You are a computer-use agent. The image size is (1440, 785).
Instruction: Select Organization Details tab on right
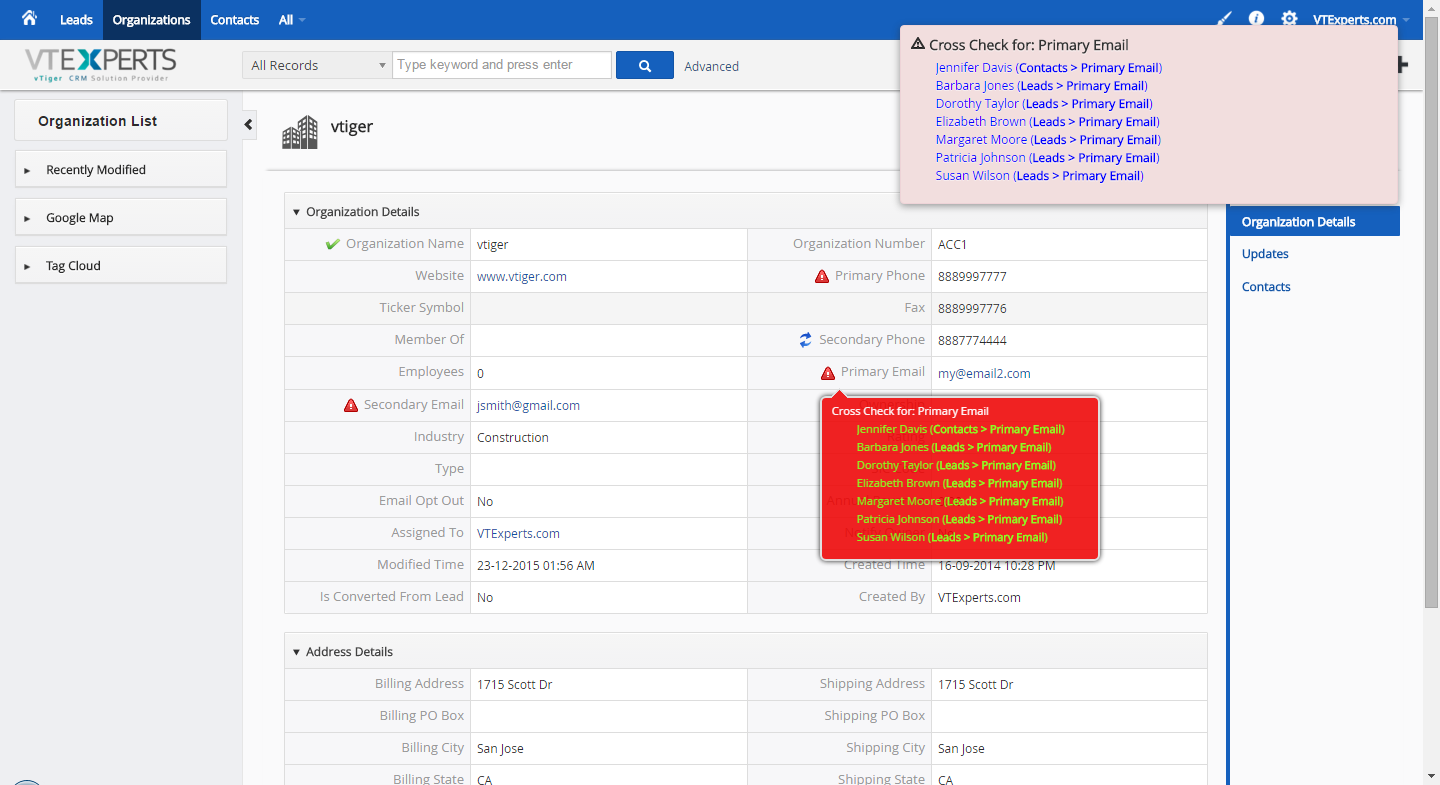tap(1314, 222)
